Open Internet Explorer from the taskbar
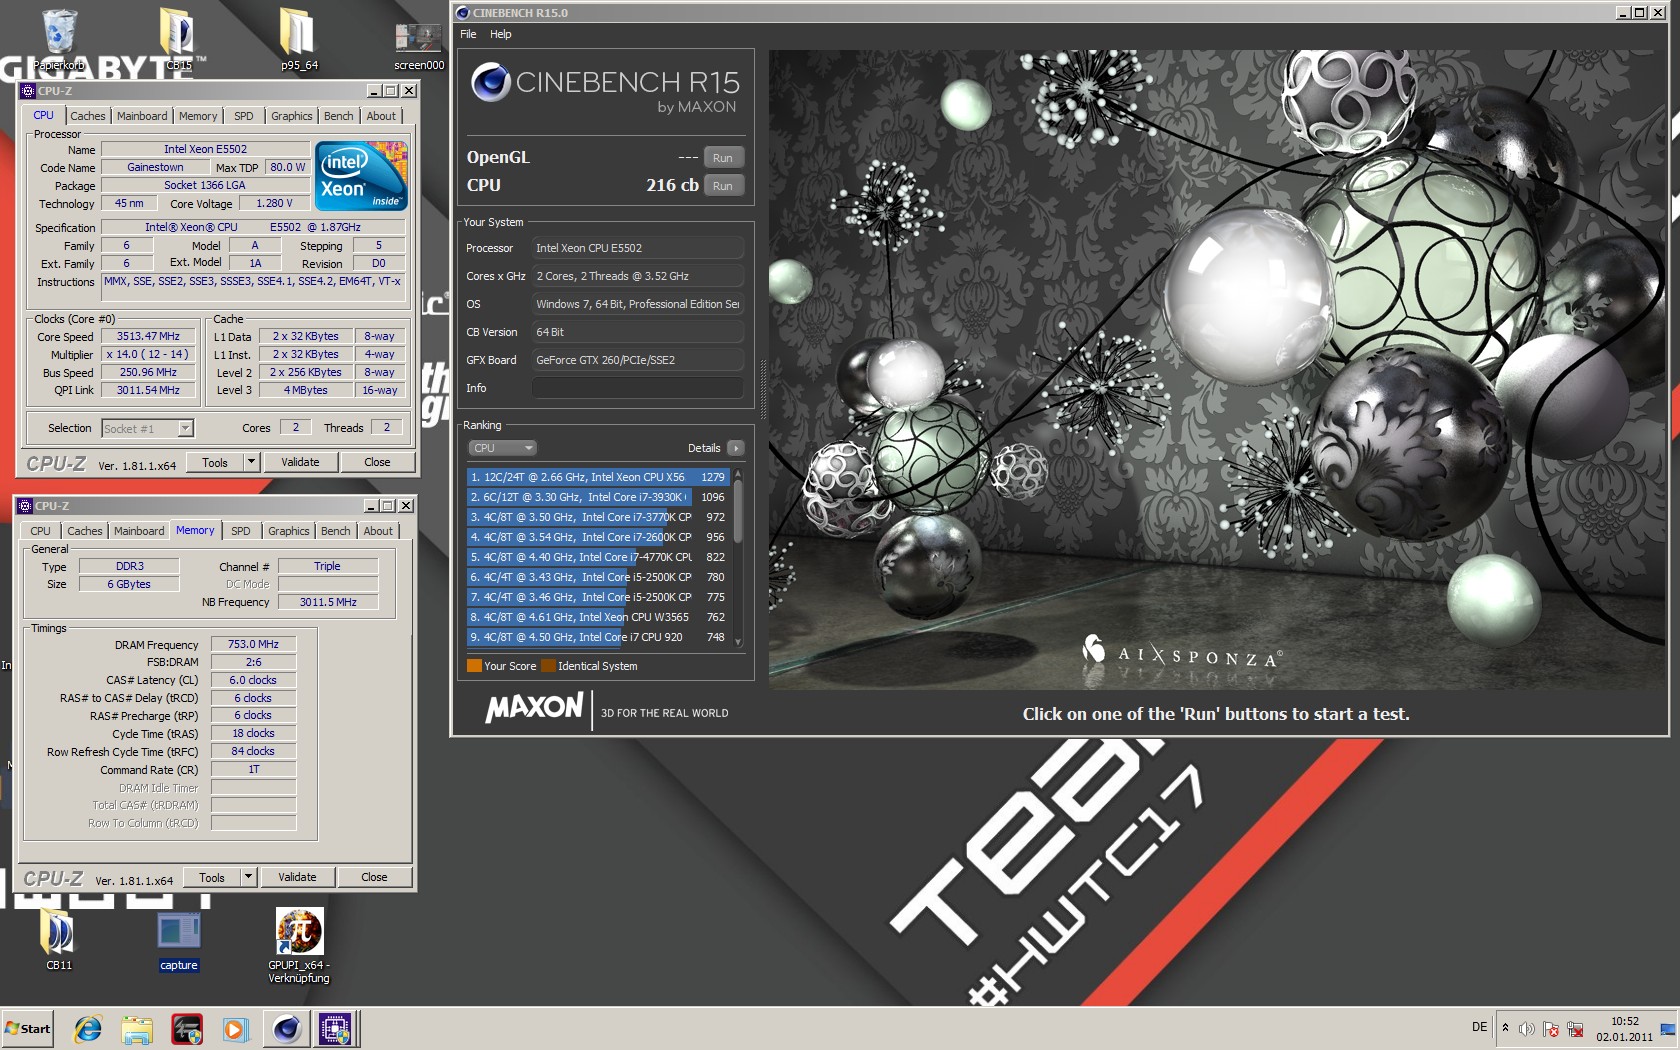 point(88,1029)
